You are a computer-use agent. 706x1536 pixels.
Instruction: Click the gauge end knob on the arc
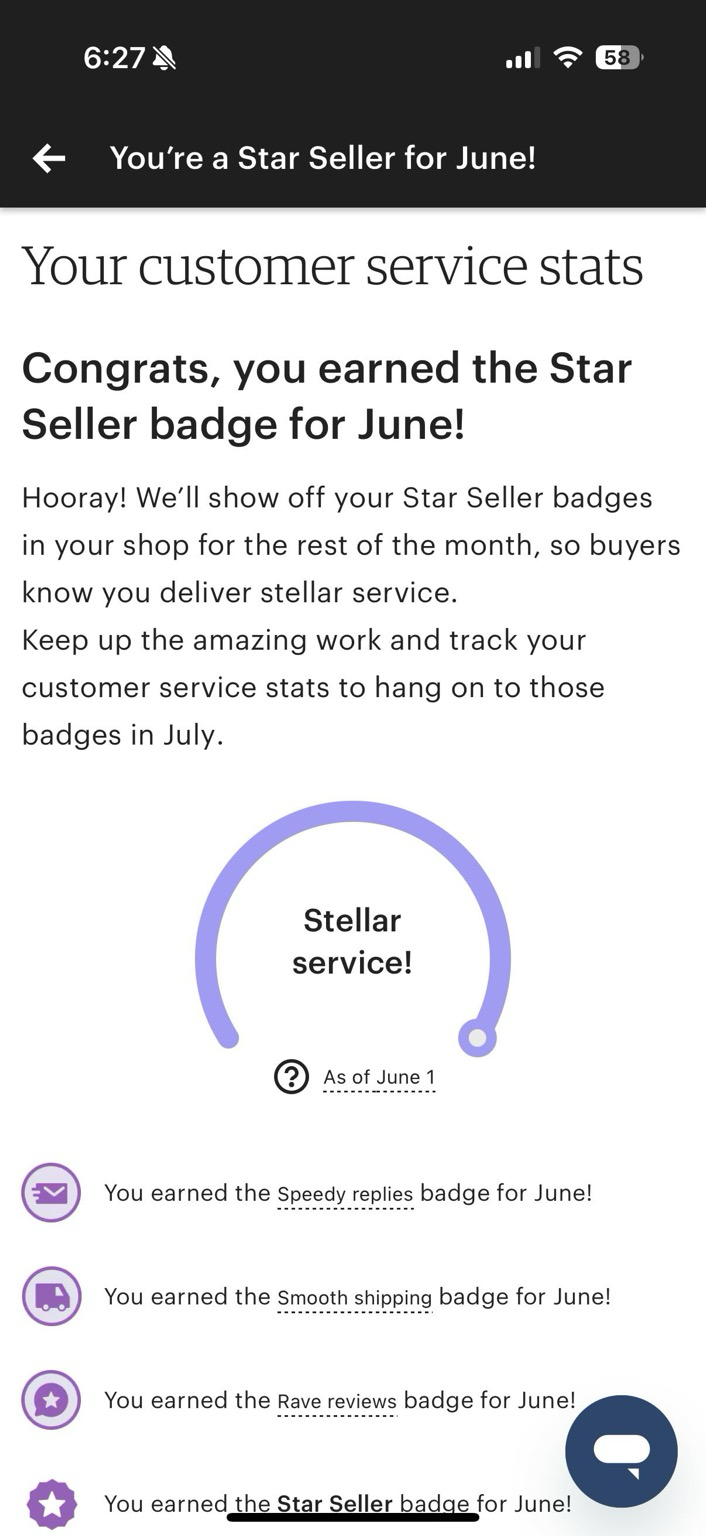[477, 1038]
